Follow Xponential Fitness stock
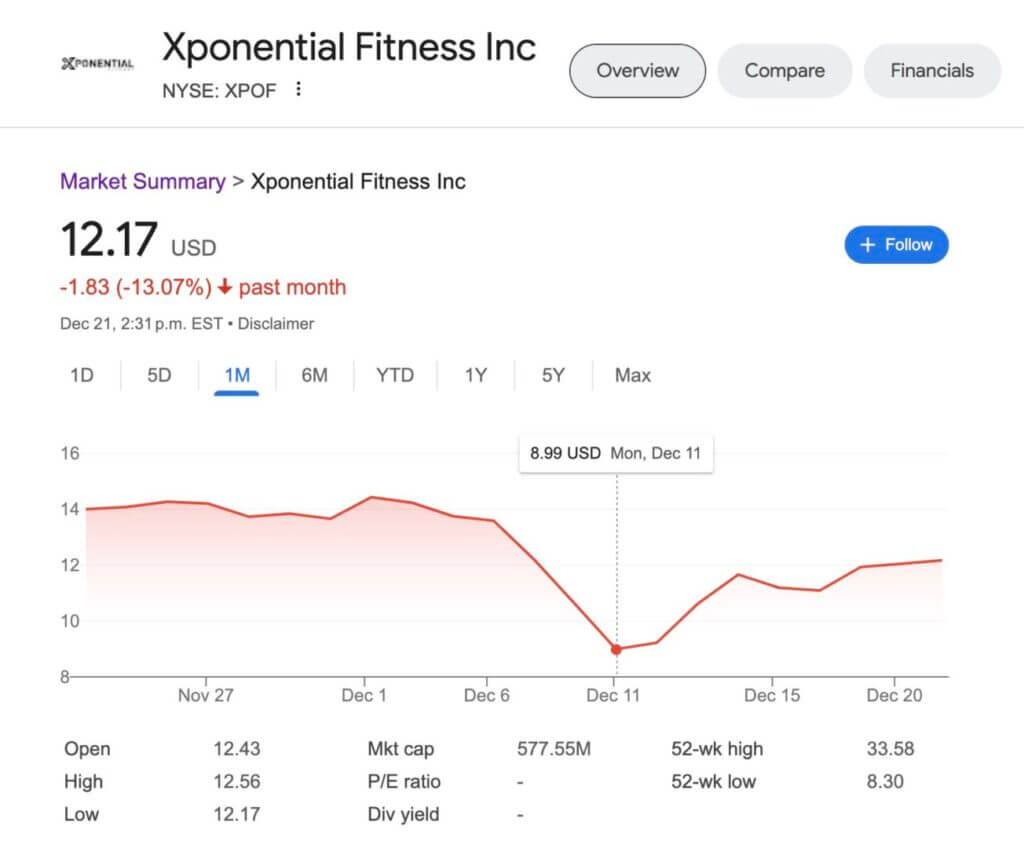This screenshot has width=1024, height=848. pos(896,244)
